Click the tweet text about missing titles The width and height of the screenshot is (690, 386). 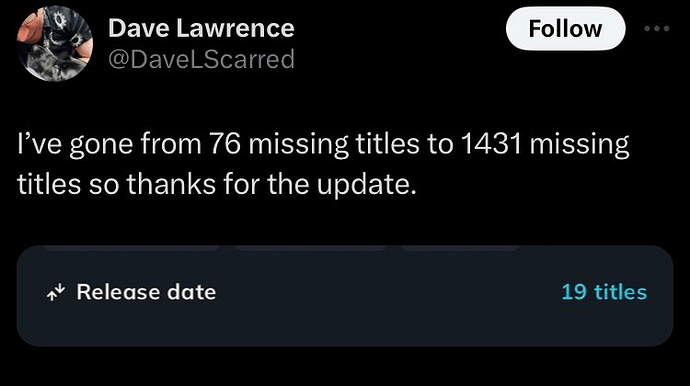(323, 164)
